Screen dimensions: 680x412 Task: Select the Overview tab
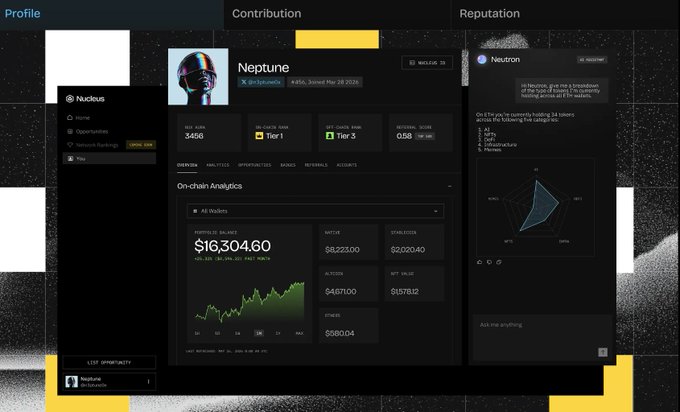coord(187,165)
